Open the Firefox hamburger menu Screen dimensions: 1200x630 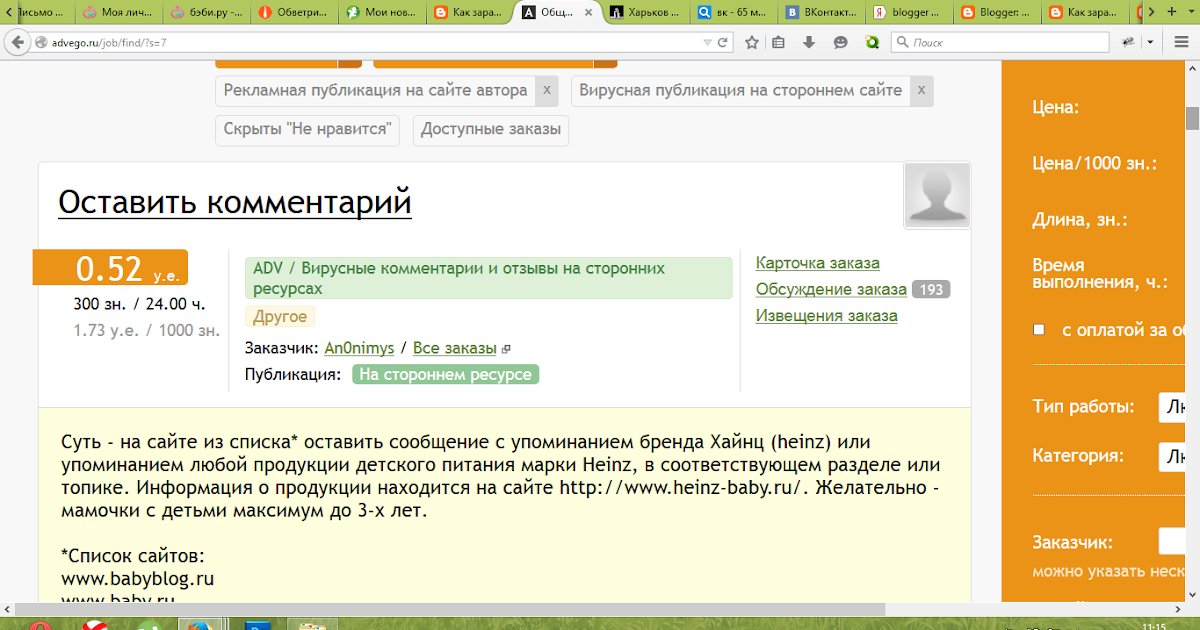(x=1181, y=43)
